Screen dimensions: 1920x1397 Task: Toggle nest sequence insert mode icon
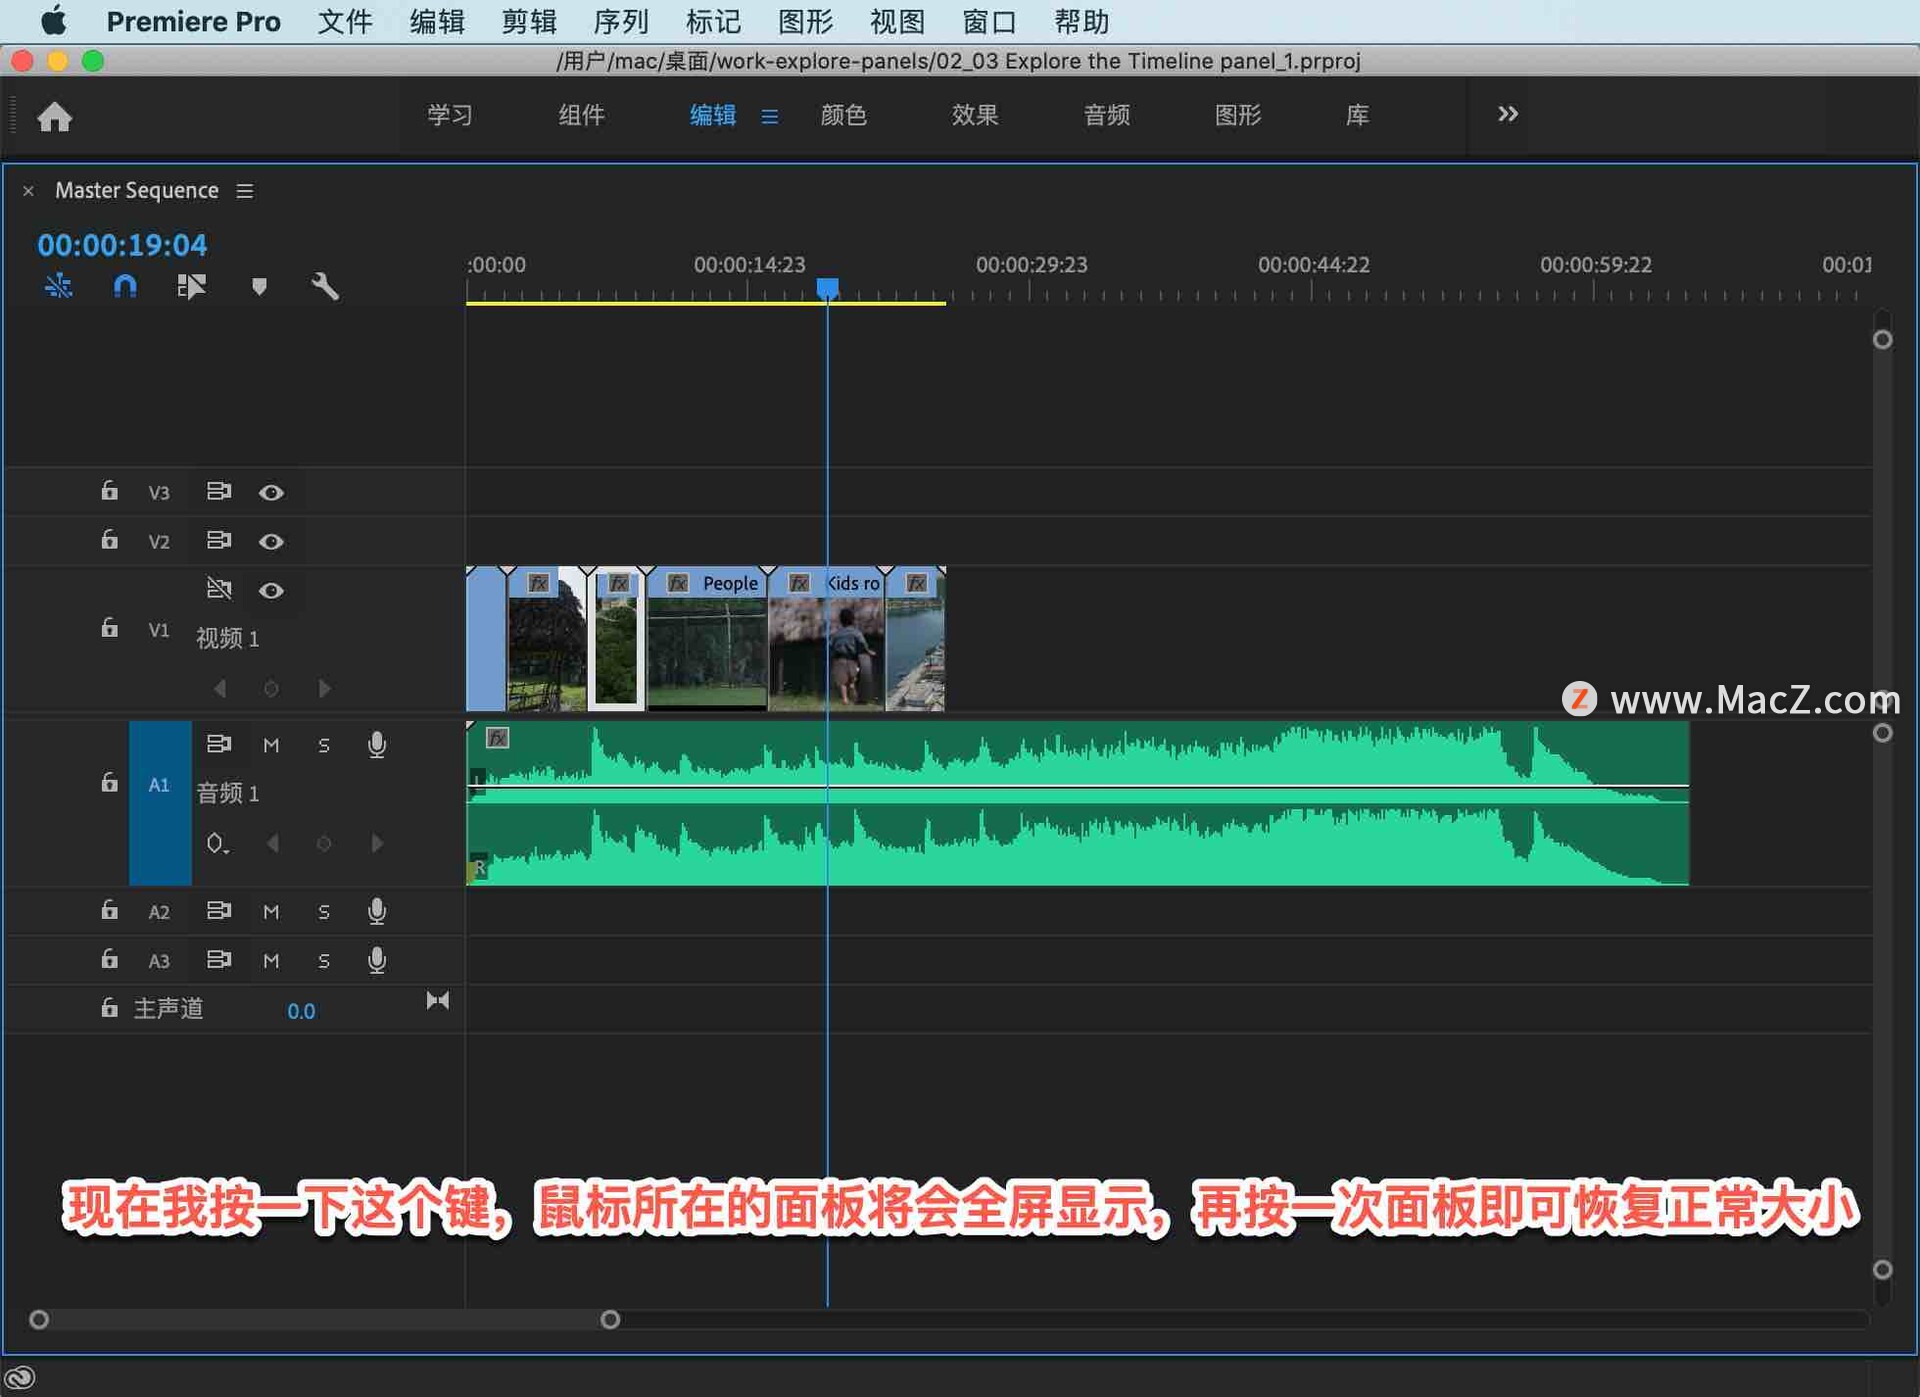(59, 287)
